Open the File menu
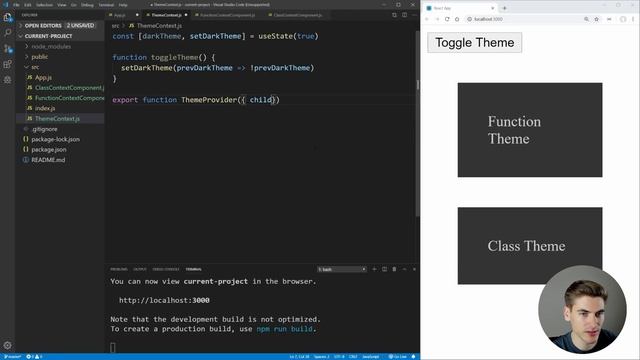The width and height of the screenshot is (640, 360). click(x=16, y=5)
